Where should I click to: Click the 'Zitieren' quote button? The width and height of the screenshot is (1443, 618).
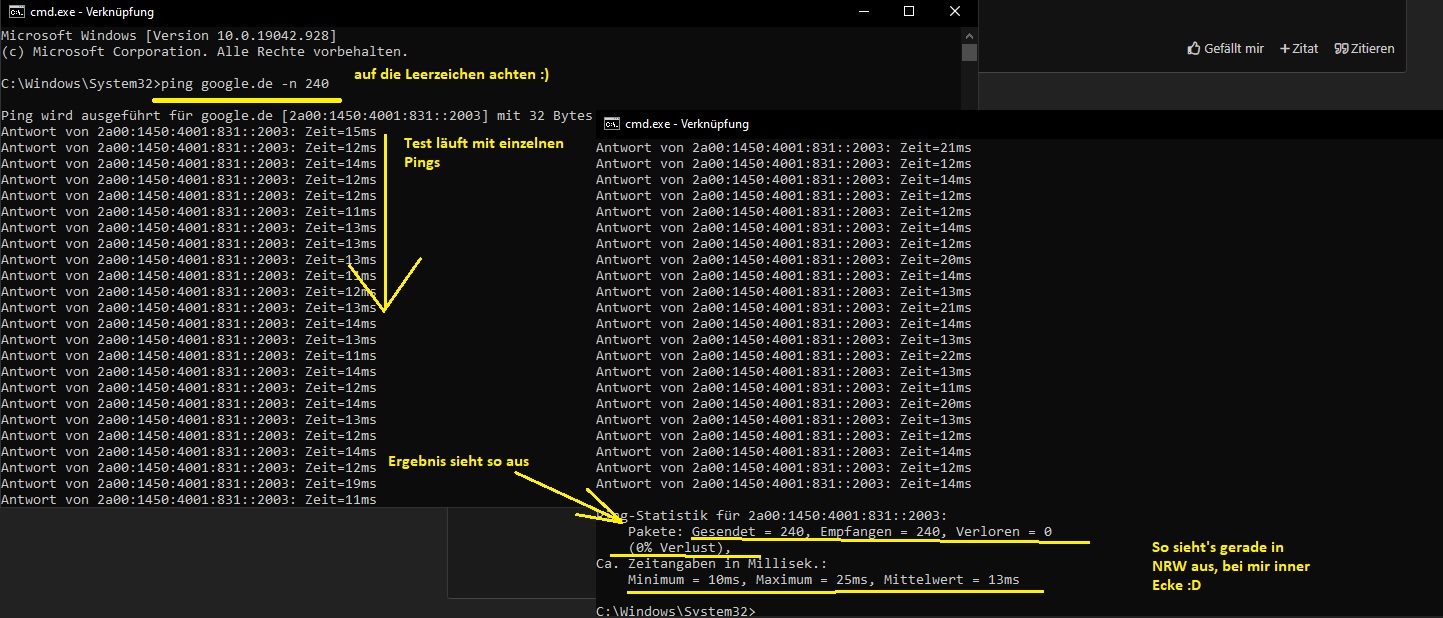click(1364, 48)
